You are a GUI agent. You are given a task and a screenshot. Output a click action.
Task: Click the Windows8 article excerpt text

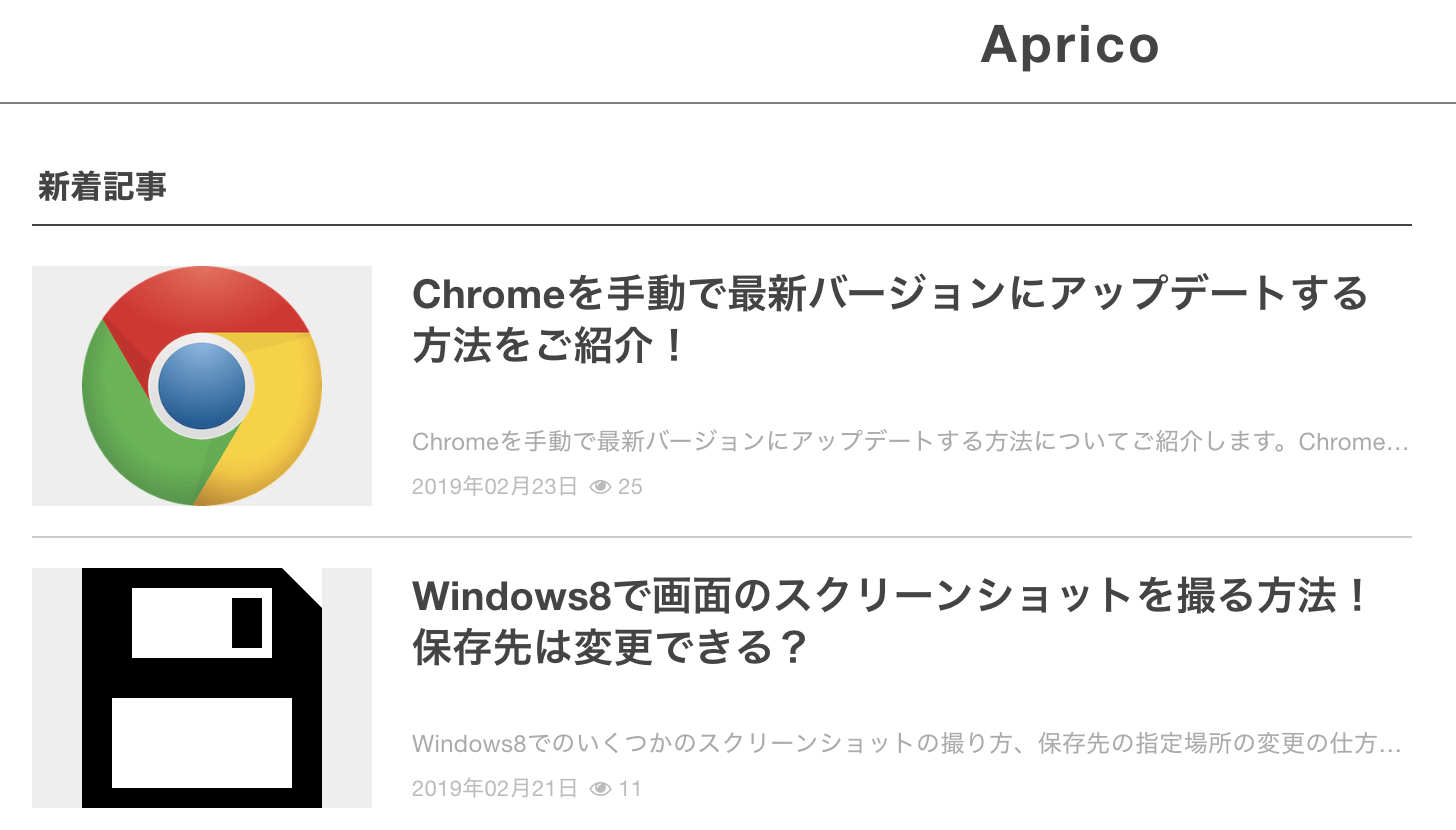tap(900, 742)
